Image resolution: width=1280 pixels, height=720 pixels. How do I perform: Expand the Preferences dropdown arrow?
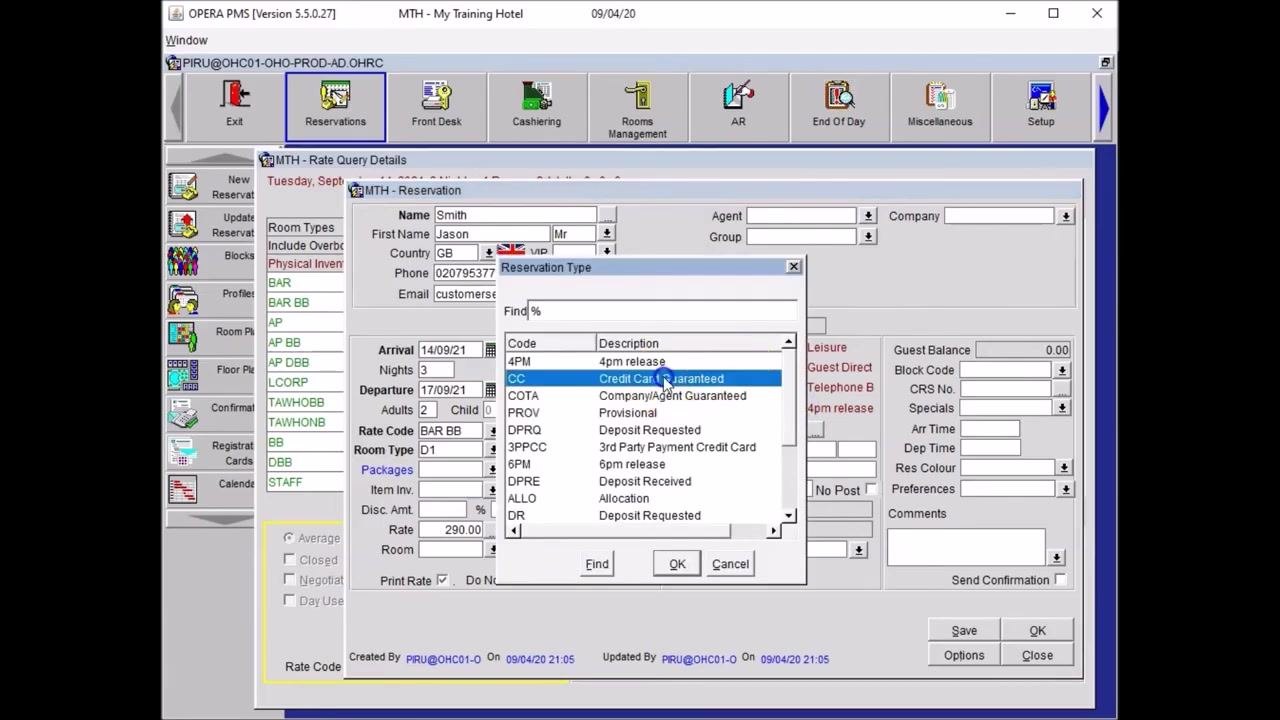pos(1066,489)
